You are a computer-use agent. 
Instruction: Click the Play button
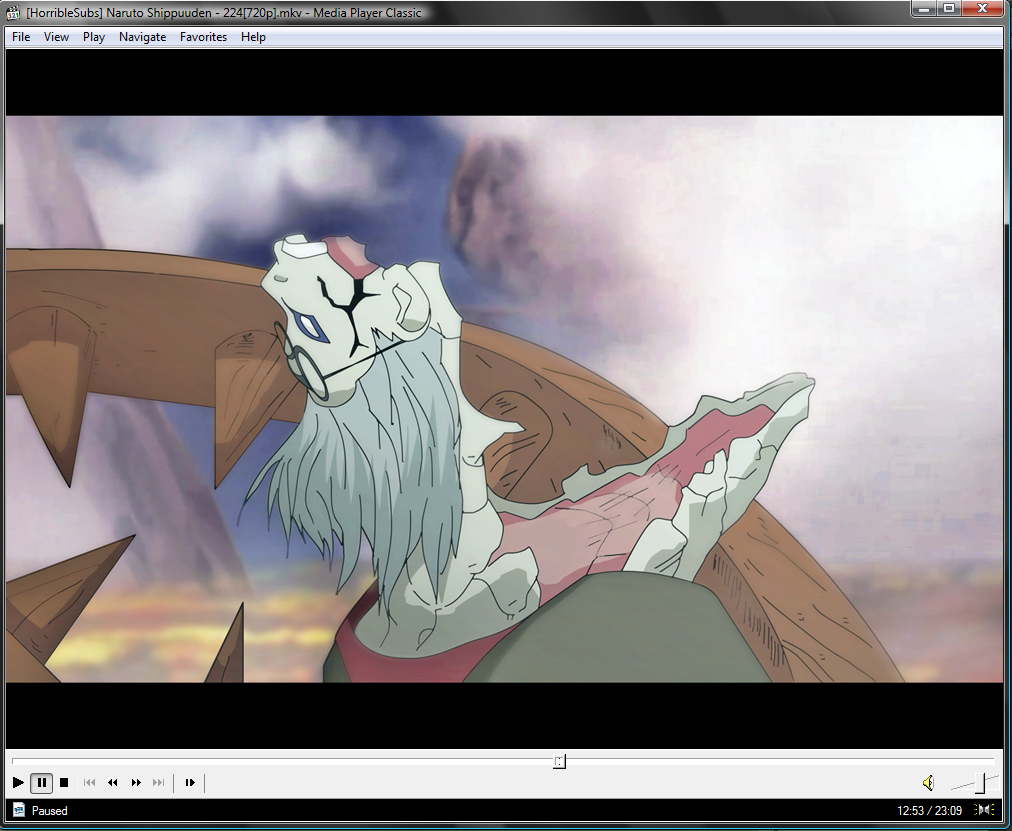(x=18, y=783)
